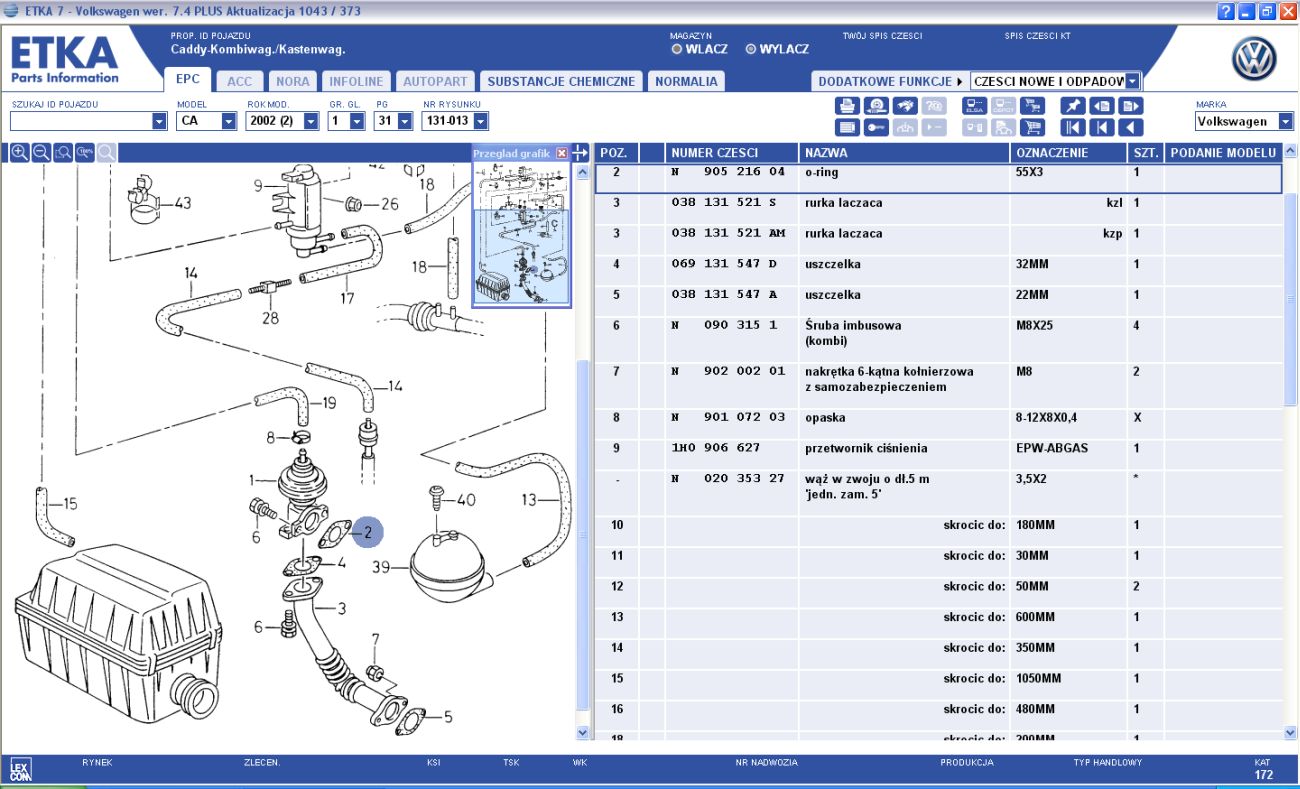Click the key icon in the toolbar

876,127
